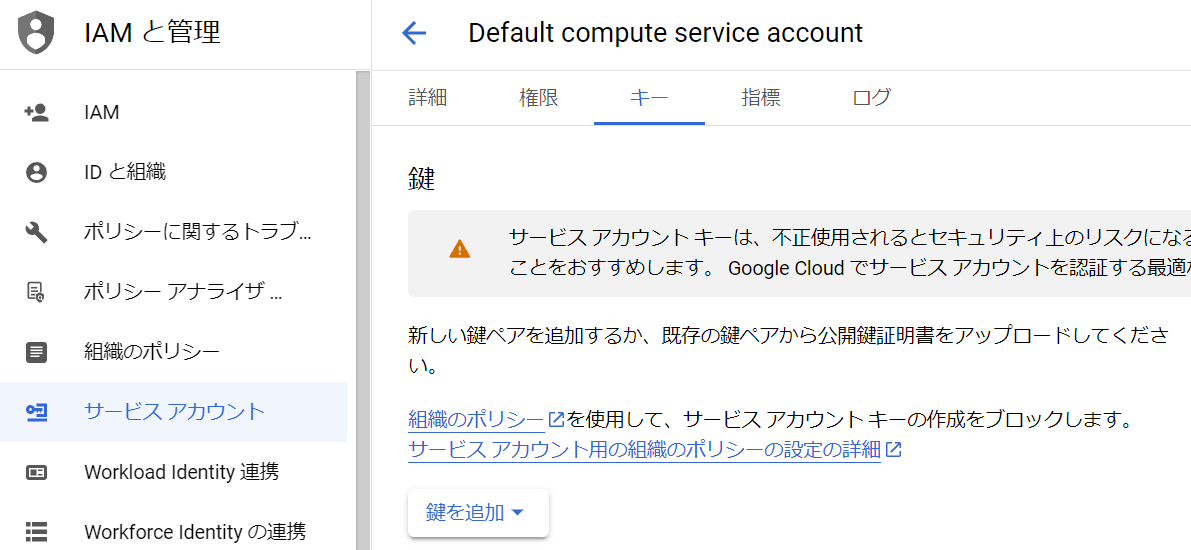Click the 新しい鍵ペアを追加するか paragraph text
The image size is (1191, 550).
click(x=788, y=350)
